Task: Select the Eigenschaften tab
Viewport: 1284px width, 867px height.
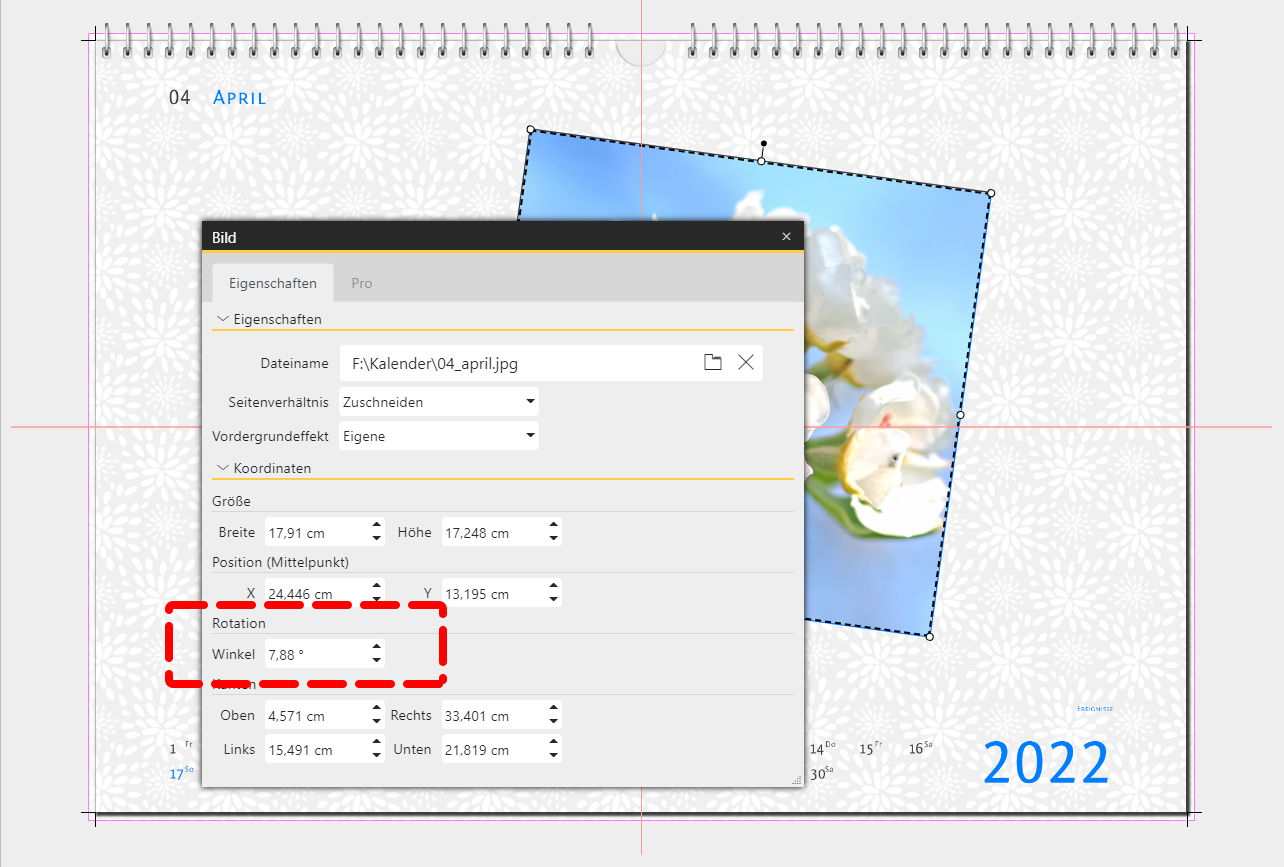Action: (x=273, y=283)
